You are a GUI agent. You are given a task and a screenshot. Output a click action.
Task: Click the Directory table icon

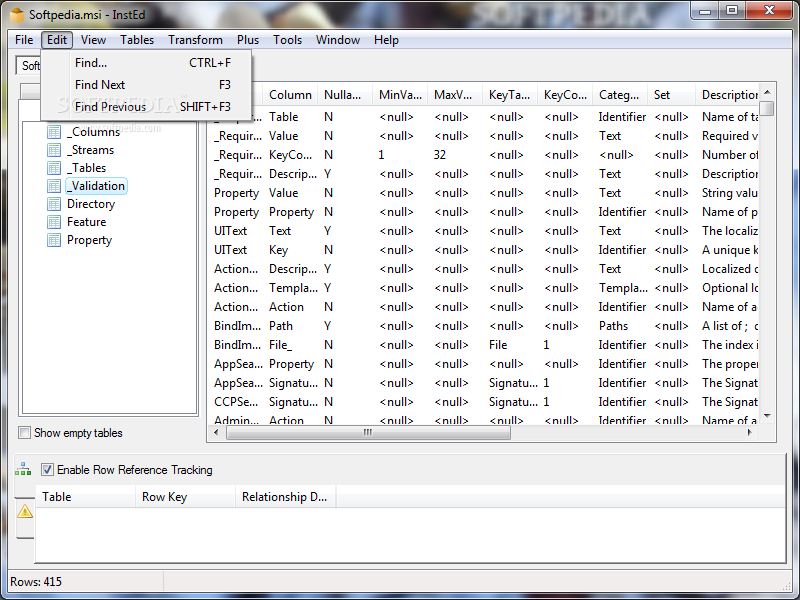pos(54,204)
